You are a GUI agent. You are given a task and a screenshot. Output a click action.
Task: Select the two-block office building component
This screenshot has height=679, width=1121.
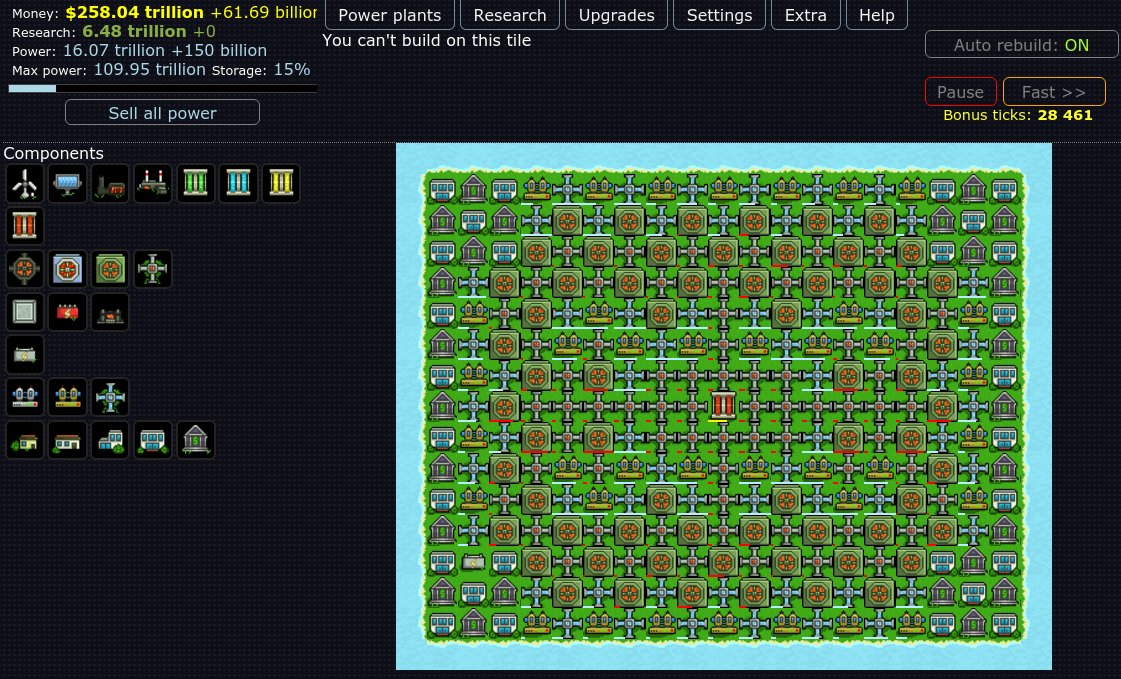[x=110, y=440]
